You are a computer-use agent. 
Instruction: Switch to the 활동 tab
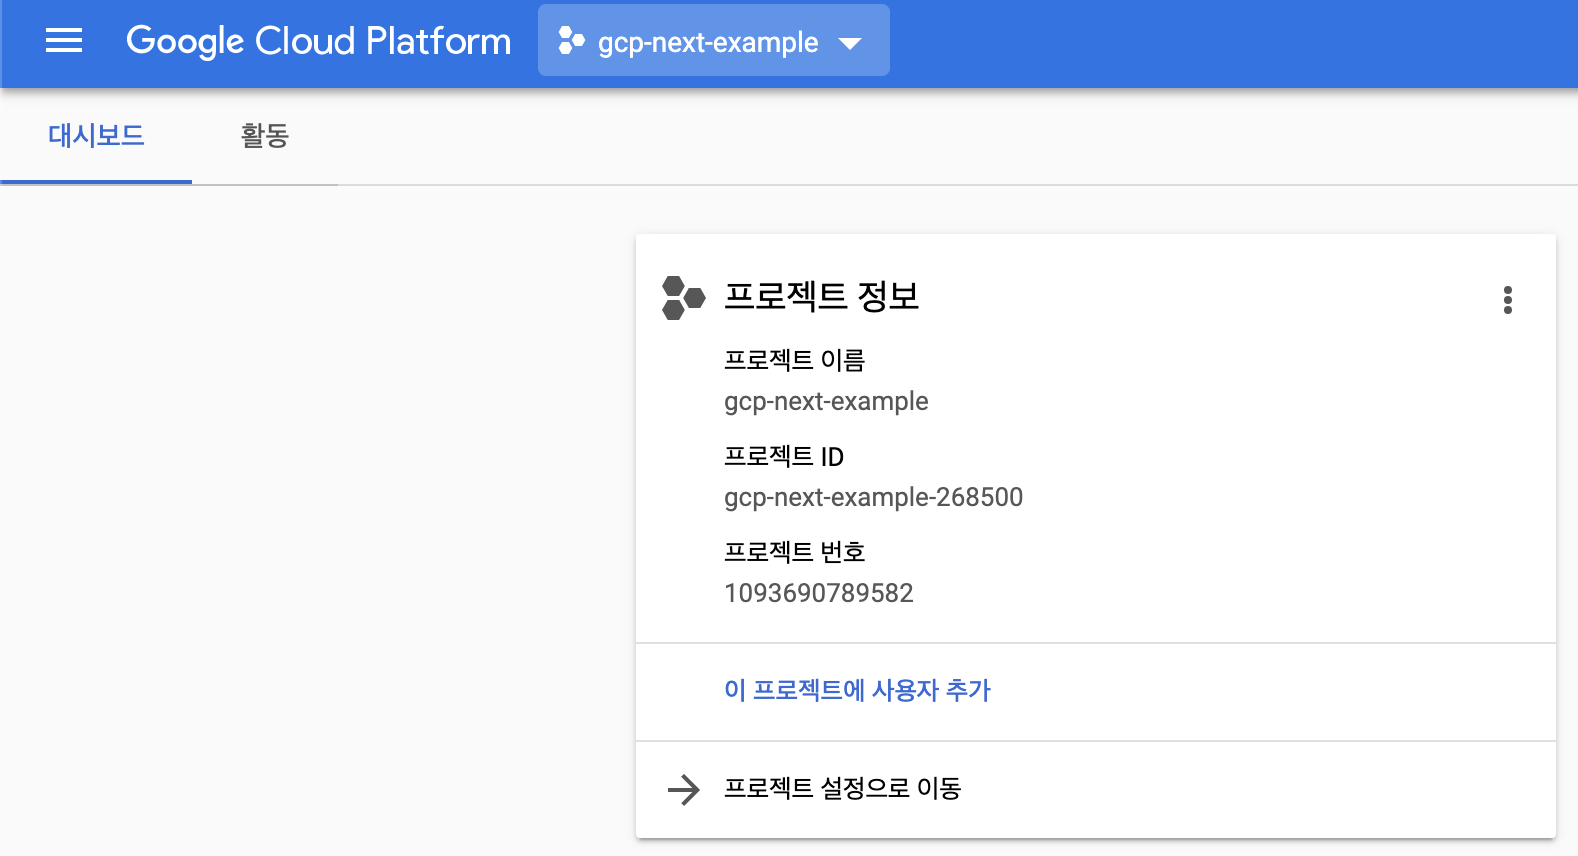coord(265,136)
